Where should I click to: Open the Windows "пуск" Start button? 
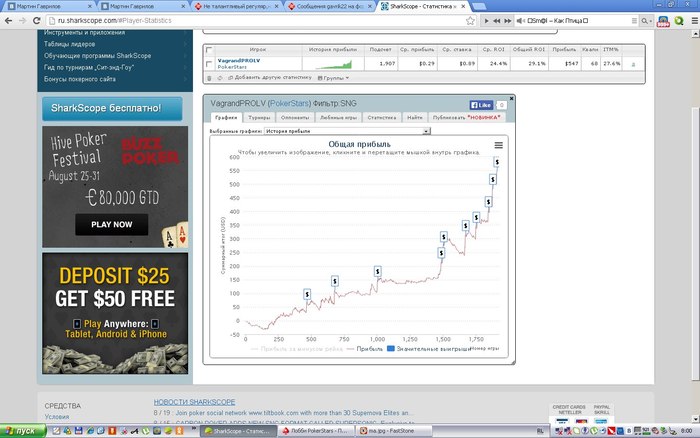click(x=23, y=431)
